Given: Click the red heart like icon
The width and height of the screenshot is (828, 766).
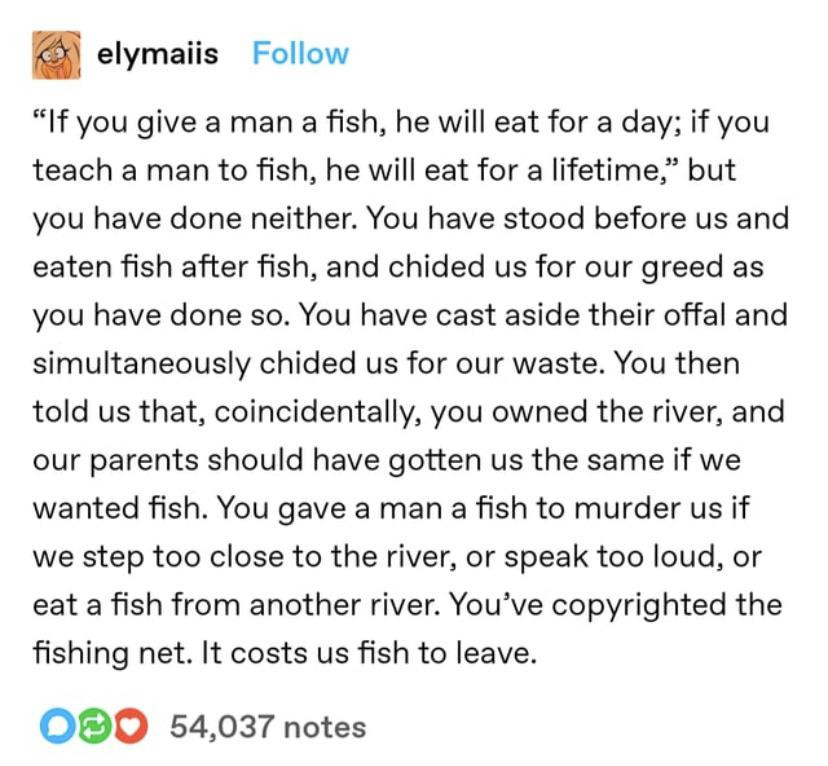Looking at the screenshot, I should pos(130,727).
